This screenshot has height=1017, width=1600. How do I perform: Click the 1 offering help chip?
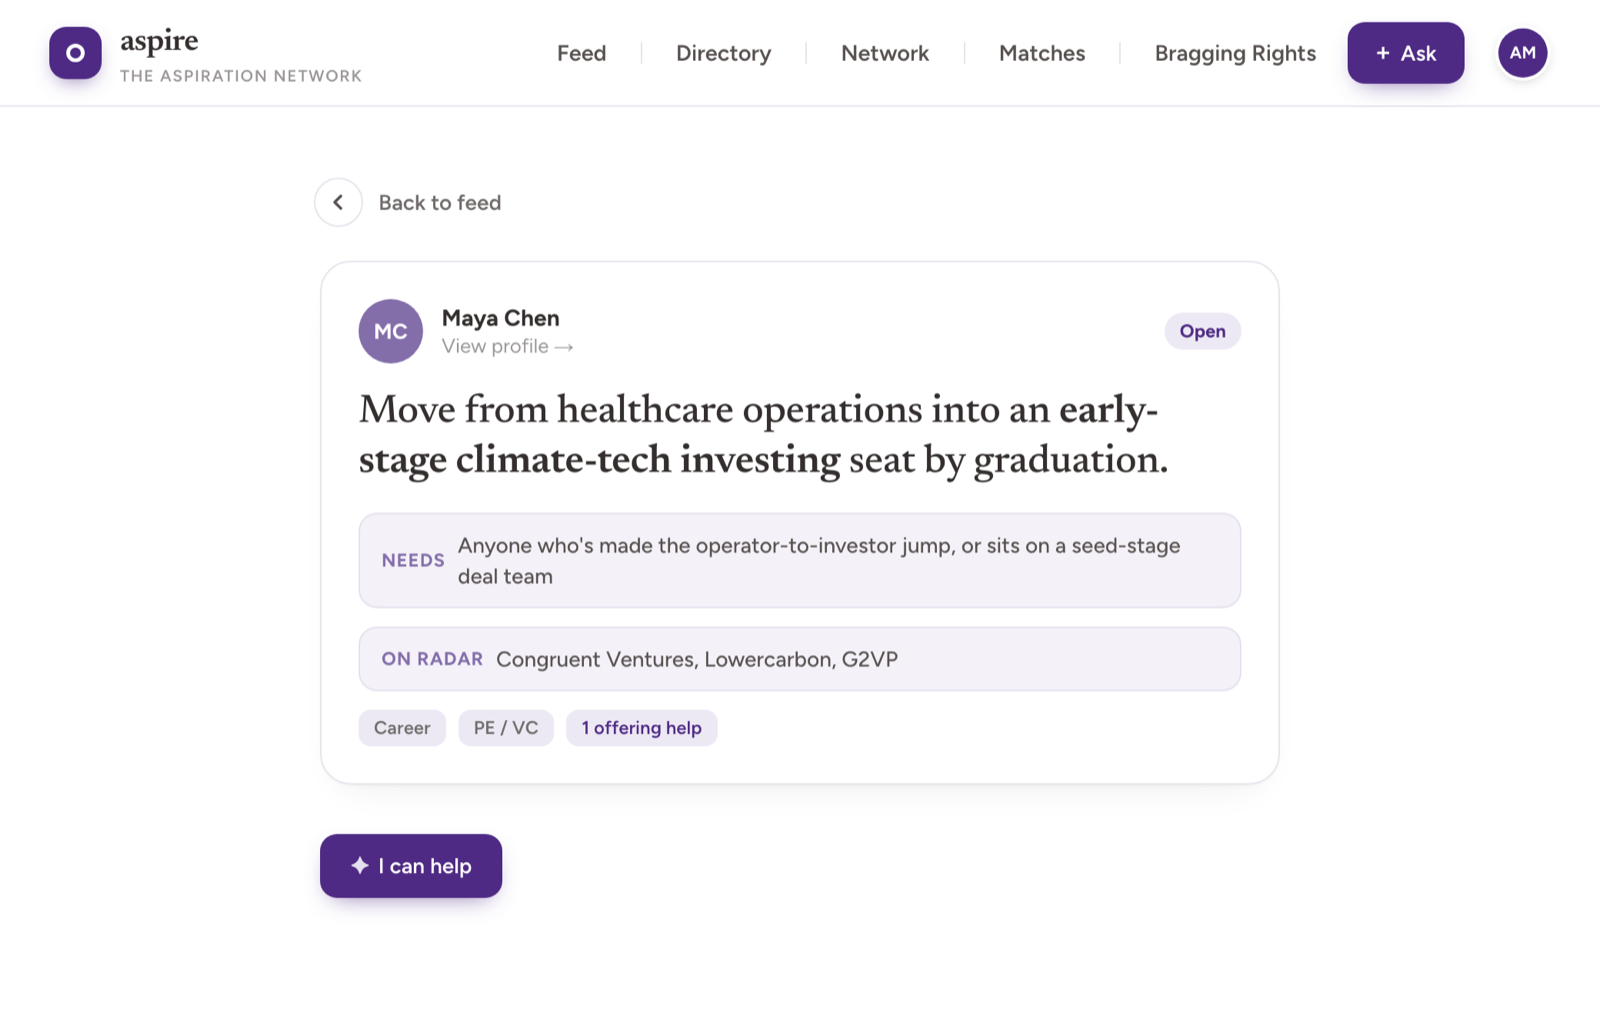click(642, 728)
